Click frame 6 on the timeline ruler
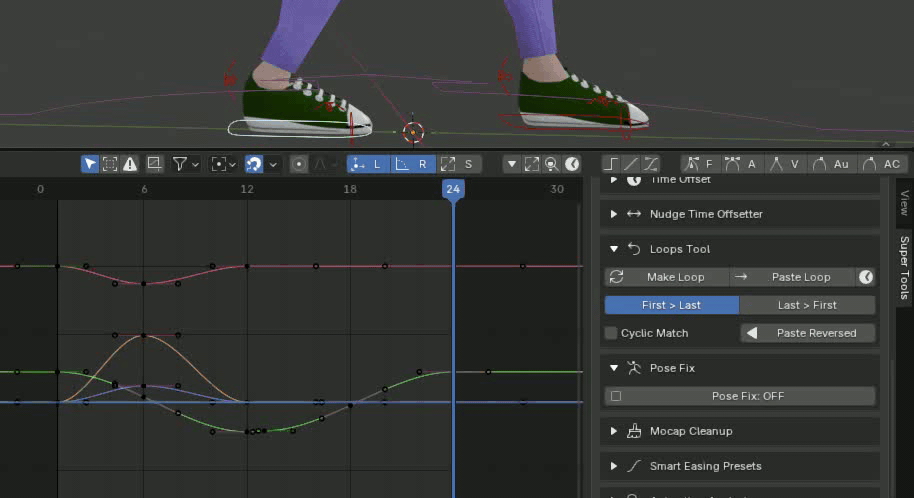The height and width of the screenshot is (498, 914). click(x=144, y=189)
